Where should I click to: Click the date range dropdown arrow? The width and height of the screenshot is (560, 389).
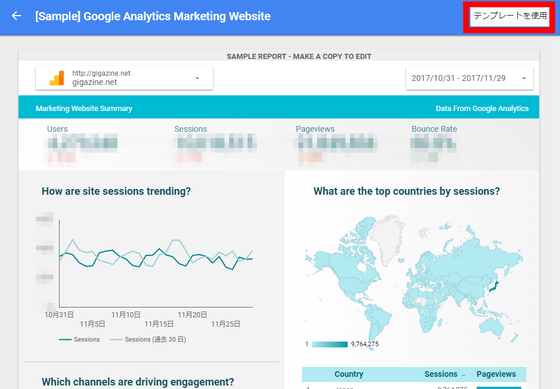pos(524,78)
